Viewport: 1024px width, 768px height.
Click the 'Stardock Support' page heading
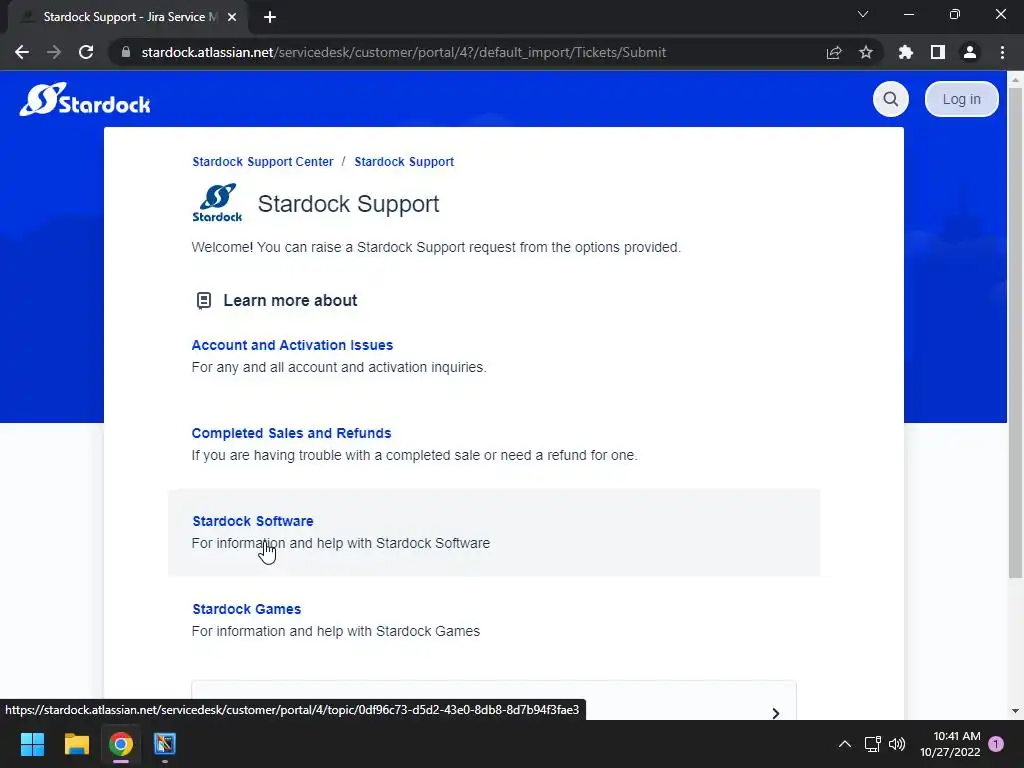point(348,204)
